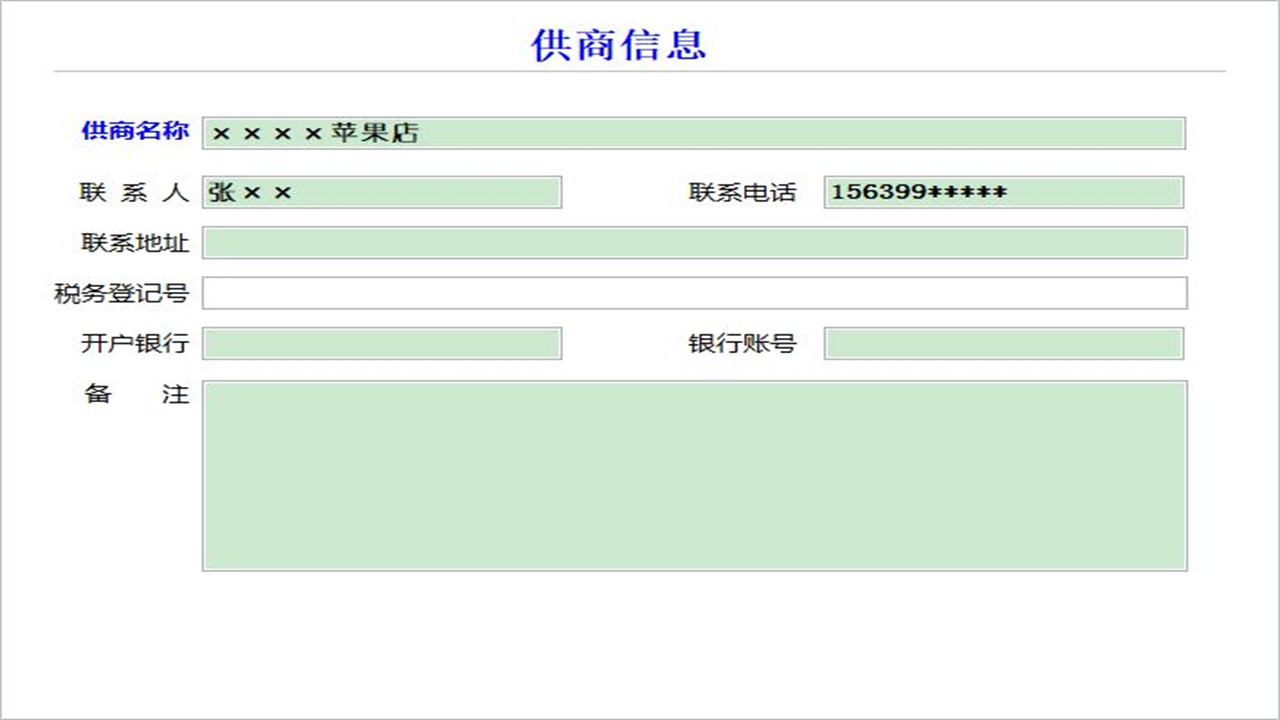The width and height of the screenshot is (1280, 720).
Task: Select the phone number 156399*****
Action: point(906,191)
